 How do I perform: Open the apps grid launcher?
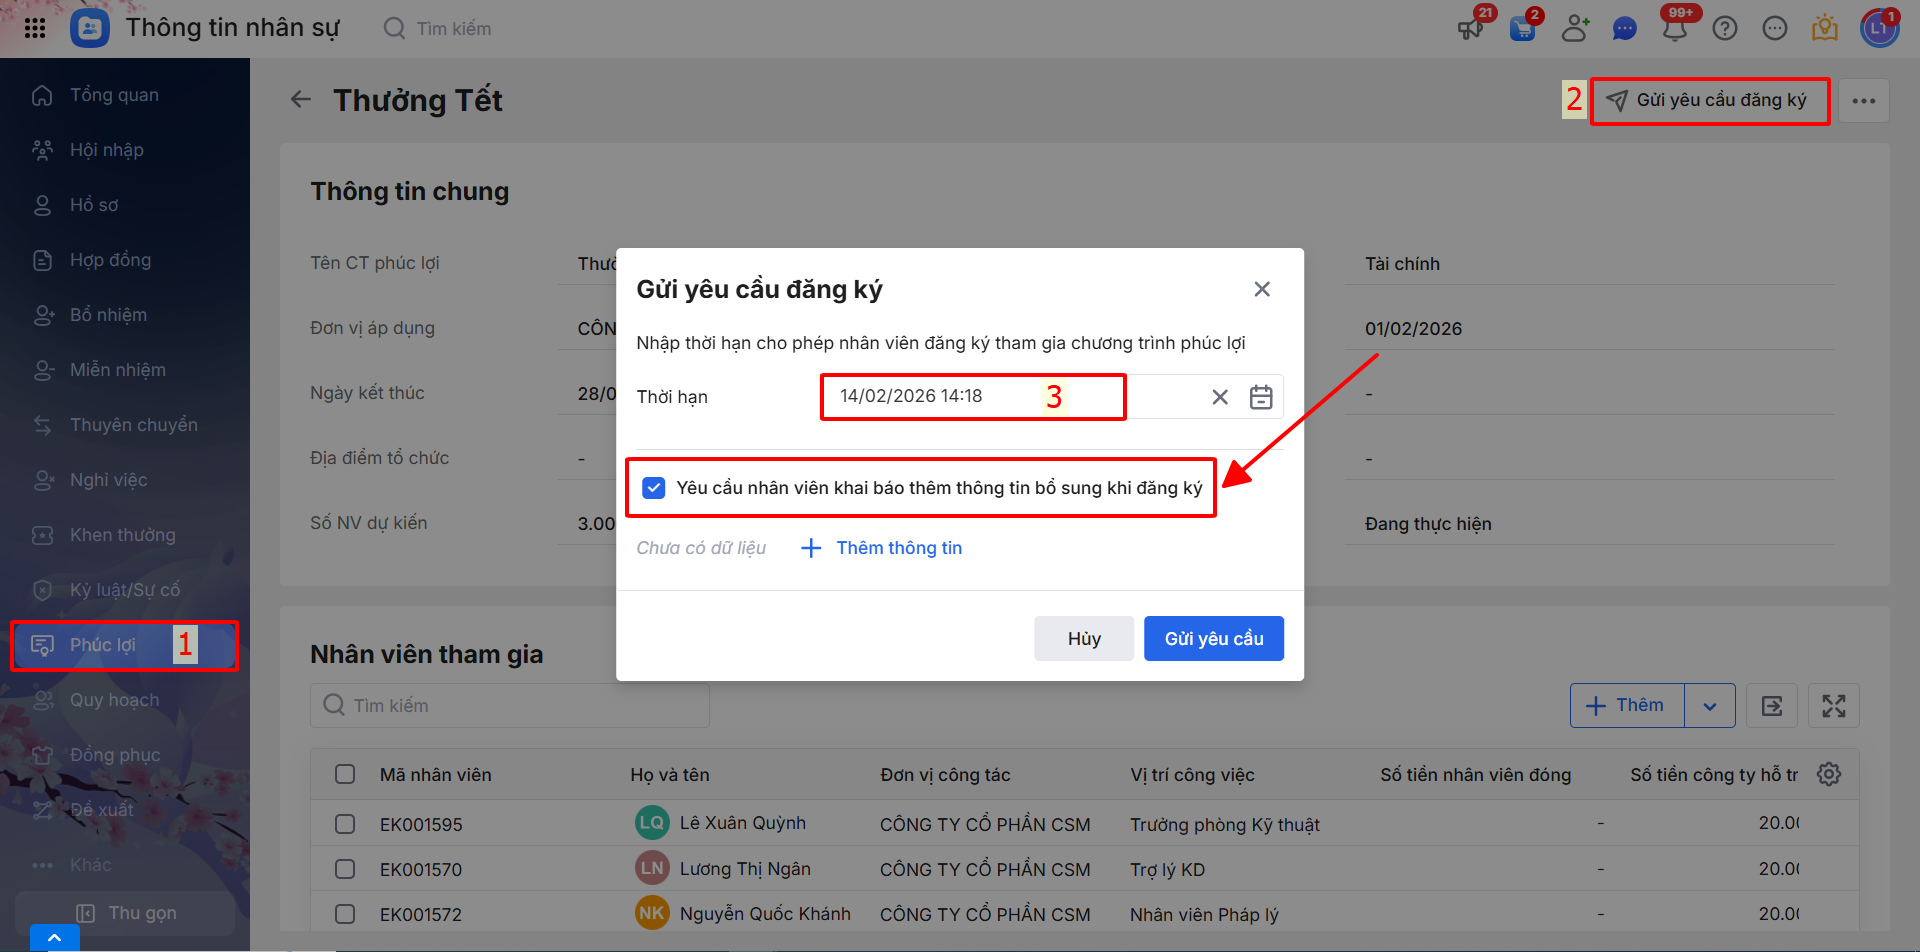coord(35,28)
